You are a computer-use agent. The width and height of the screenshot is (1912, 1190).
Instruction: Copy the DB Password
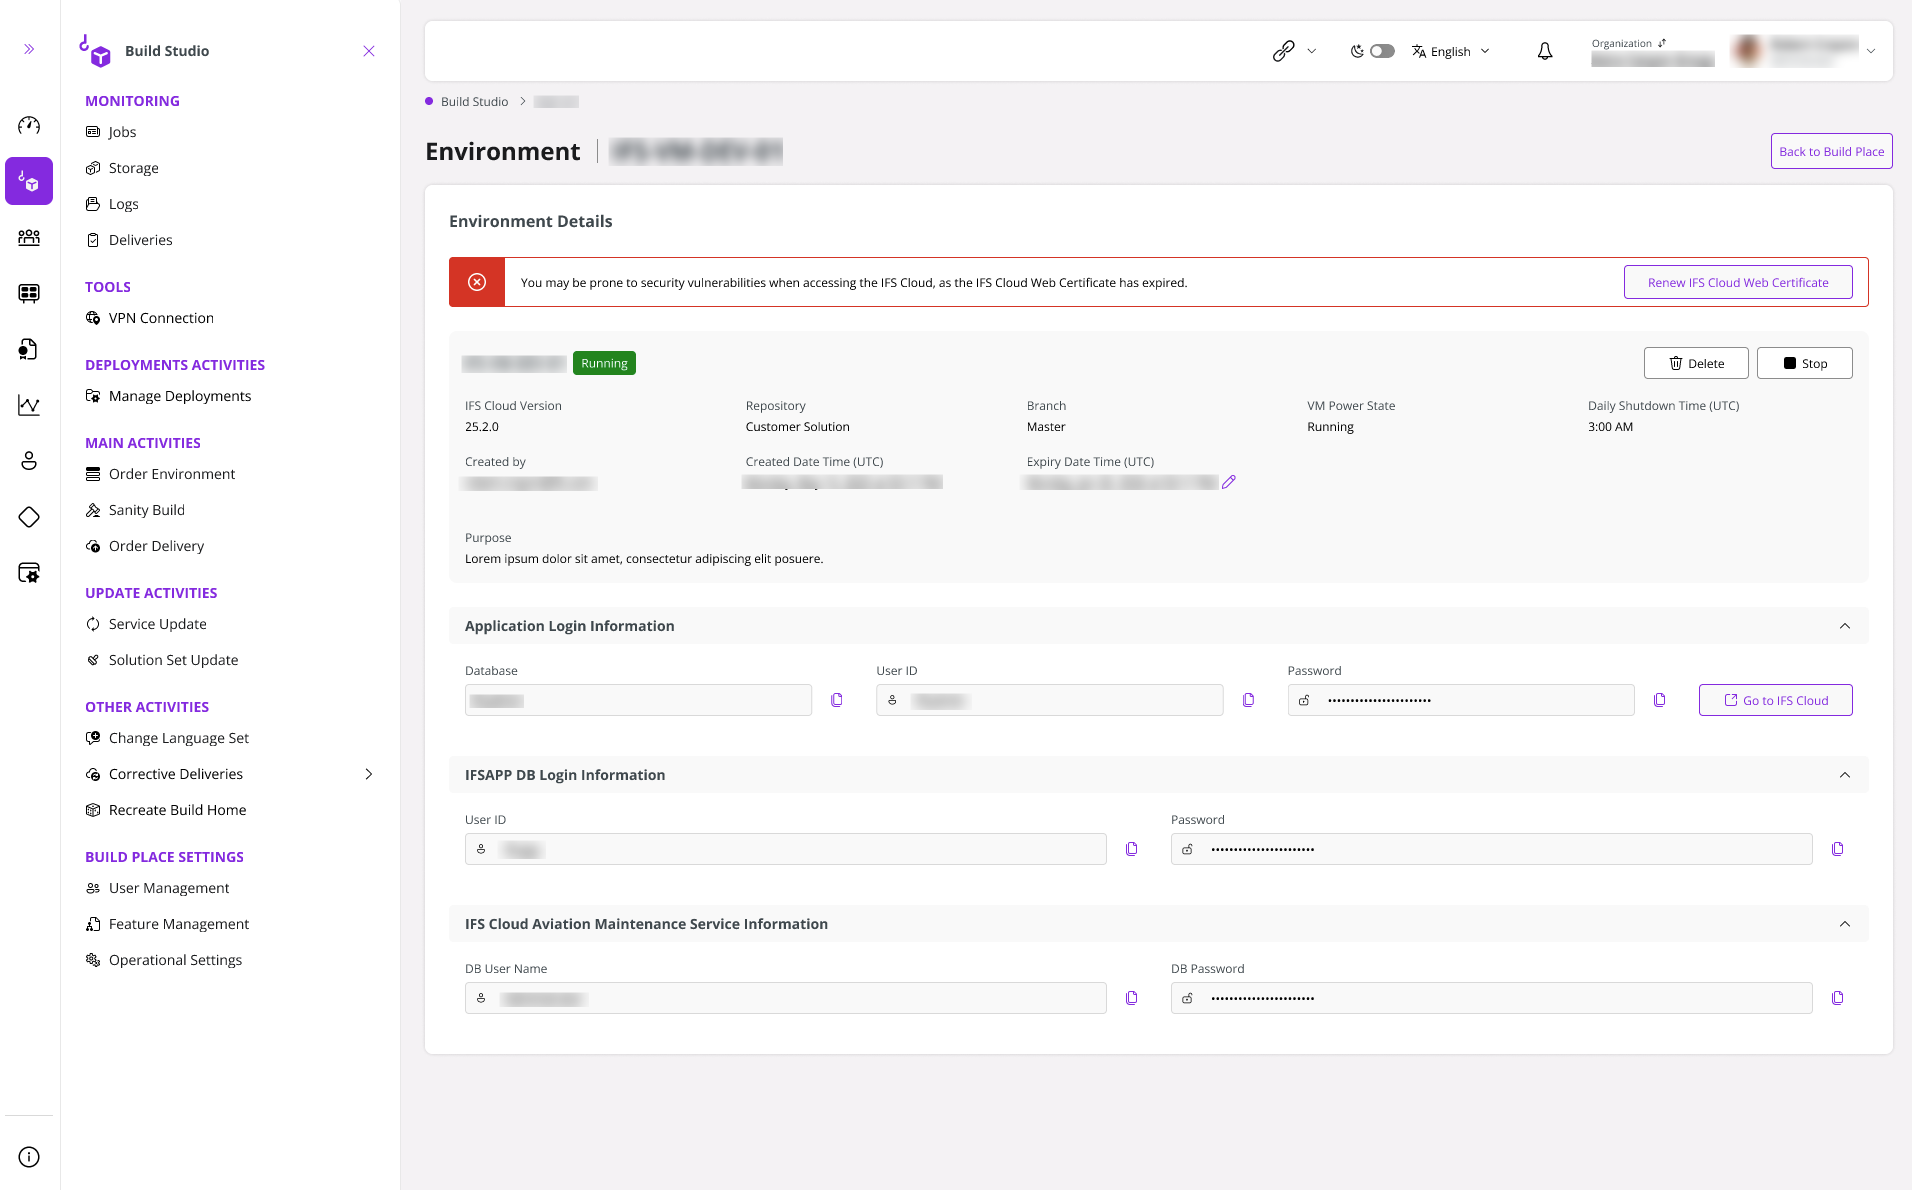tap(1838, 998)
